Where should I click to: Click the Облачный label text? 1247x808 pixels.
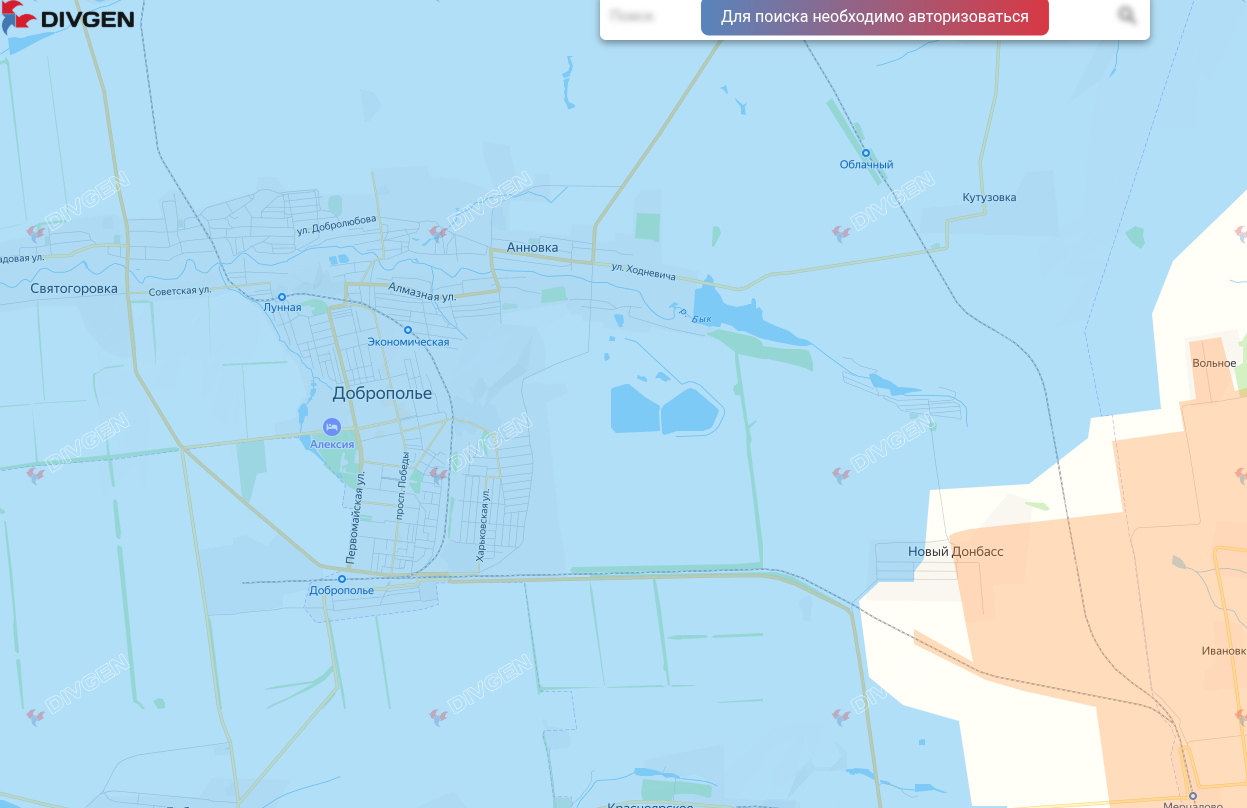[x=866, y=165]
